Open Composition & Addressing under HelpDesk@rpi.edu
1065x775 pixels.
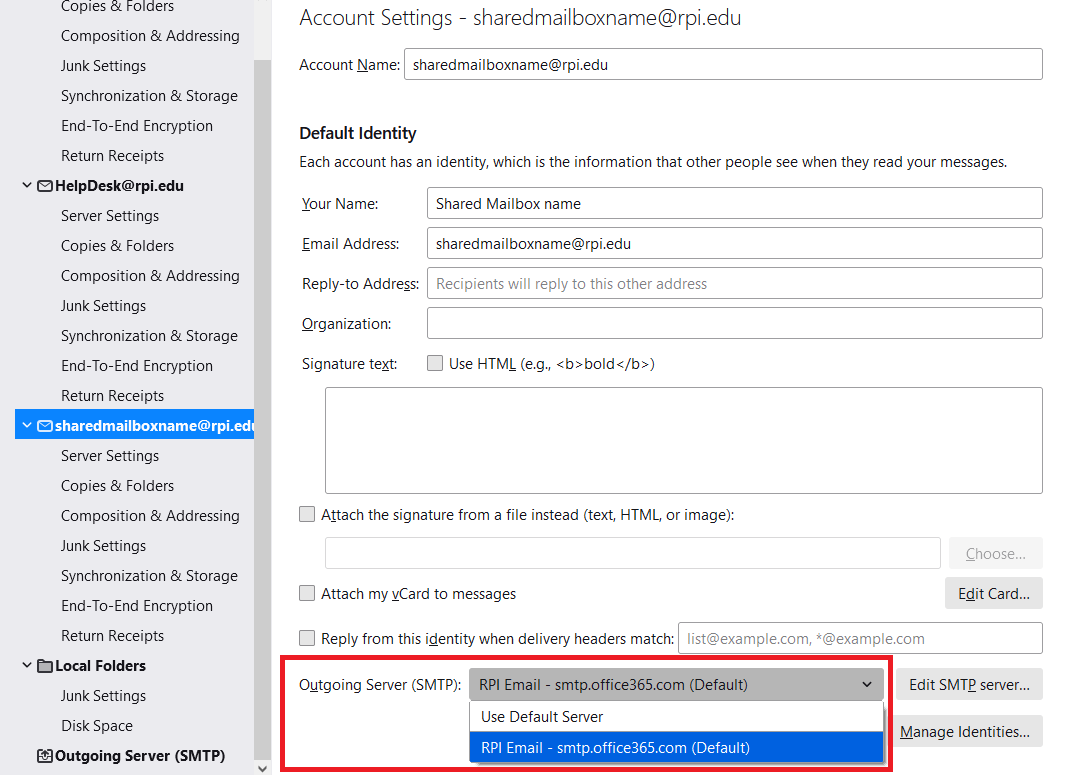[150, 276]
